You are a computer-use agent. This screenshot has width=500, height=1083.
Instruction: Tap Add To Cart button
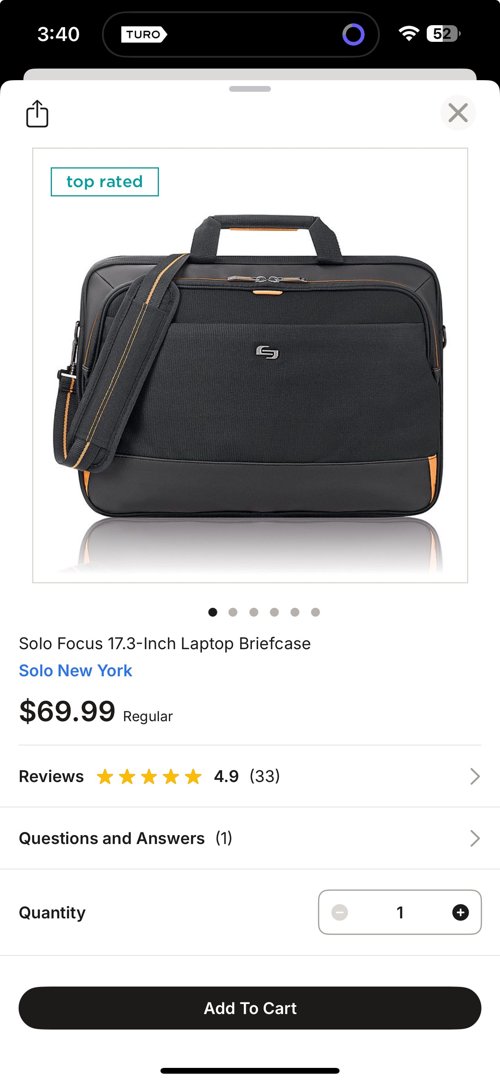pyautogui.click(x=250, y=1008)
